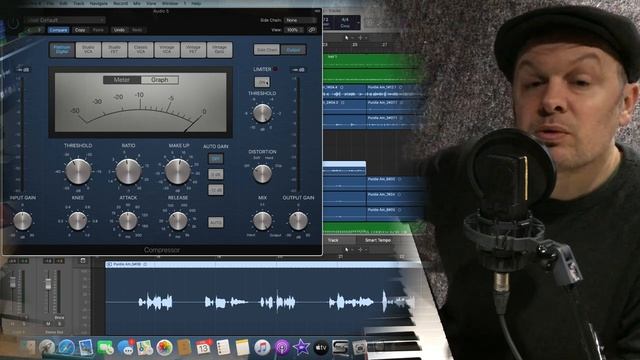Open Calendar from the Dock

click(203, 347)
